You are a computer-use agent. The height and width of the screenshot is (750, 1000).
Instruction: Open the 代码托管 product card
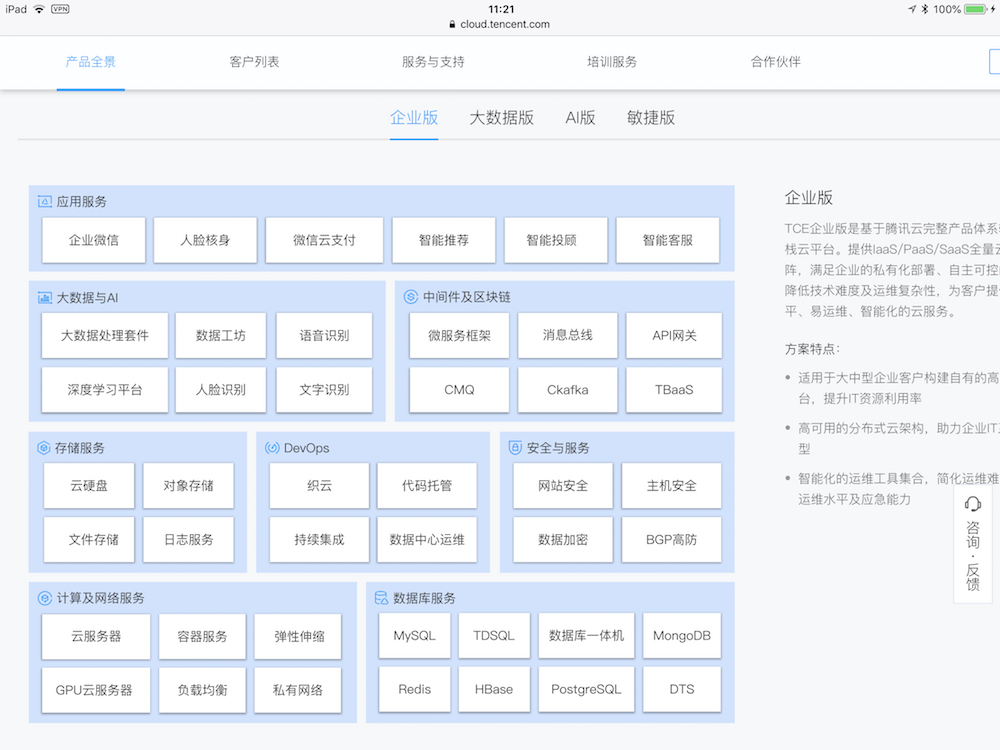[427, 486]
